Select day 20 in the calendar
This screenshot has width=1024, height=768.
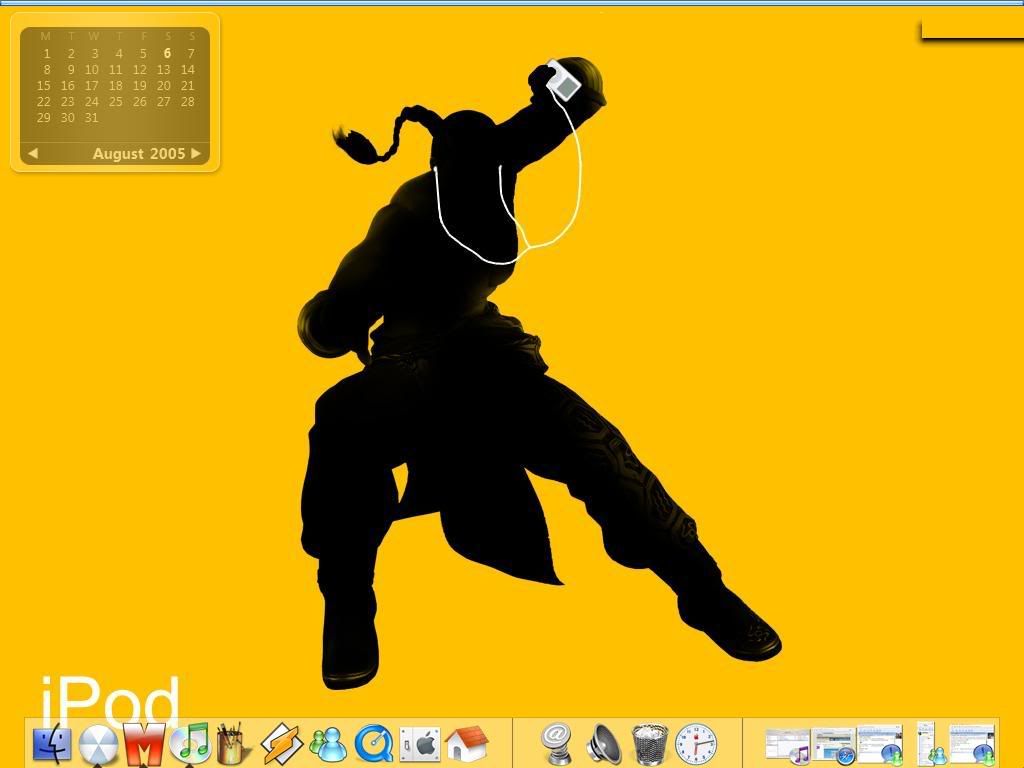pos(164,86)
